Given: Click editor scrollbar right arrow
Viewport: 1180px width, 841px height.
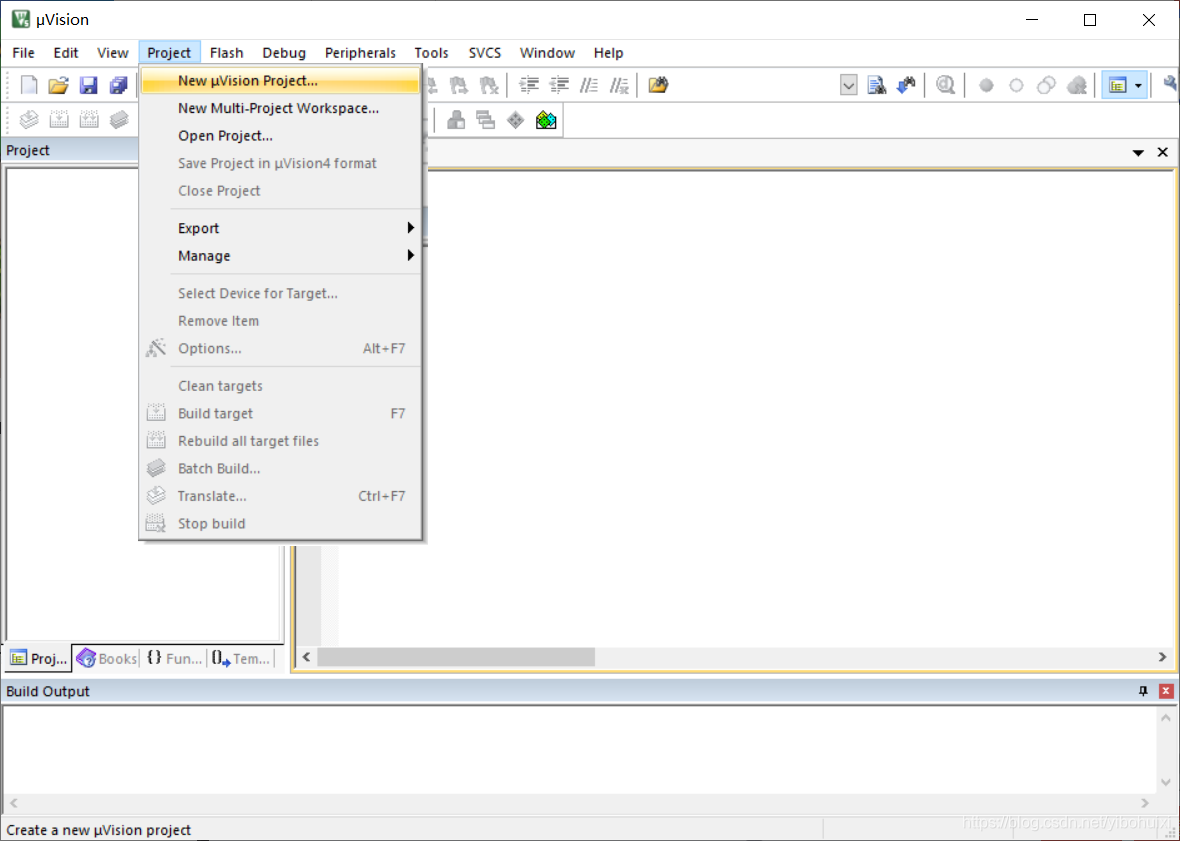Looking at the screenshot, I should click(1163, 657).
